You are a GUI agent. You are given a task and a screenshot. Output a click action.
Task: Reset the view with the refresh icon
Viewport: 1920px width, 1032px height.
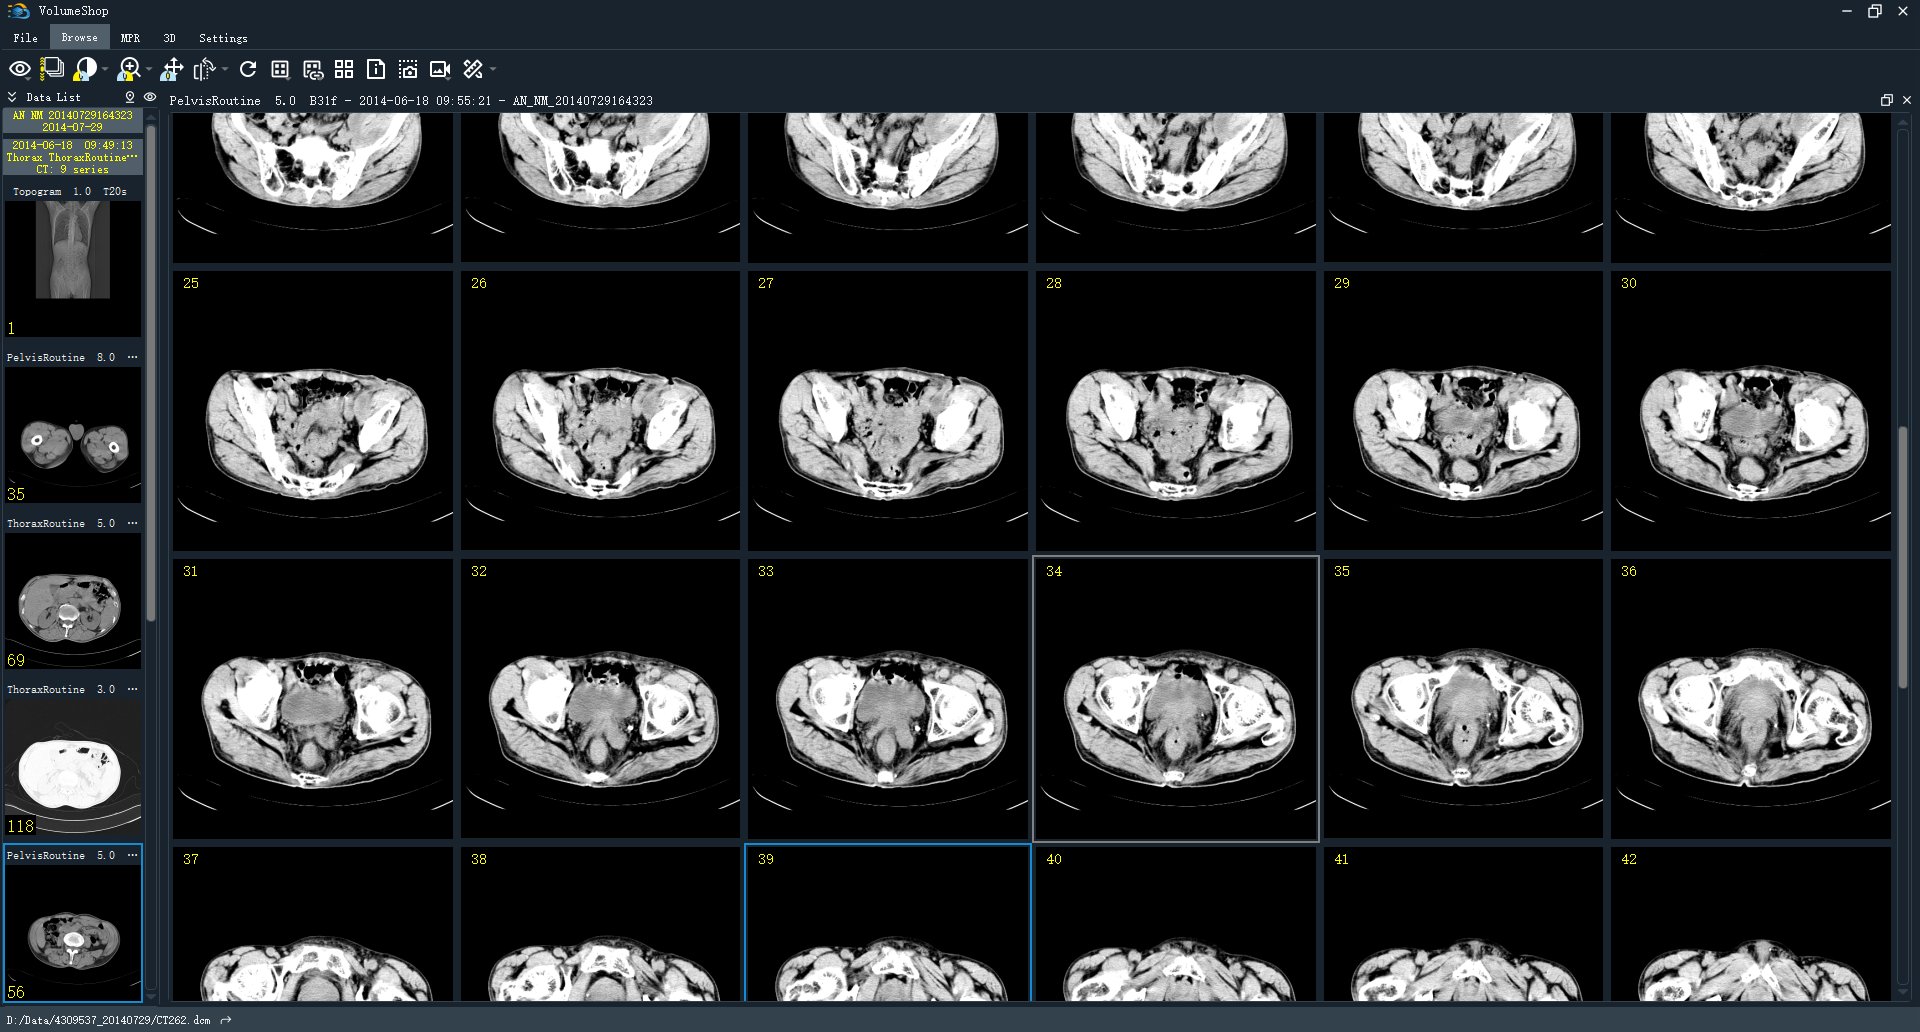(248, 69)
